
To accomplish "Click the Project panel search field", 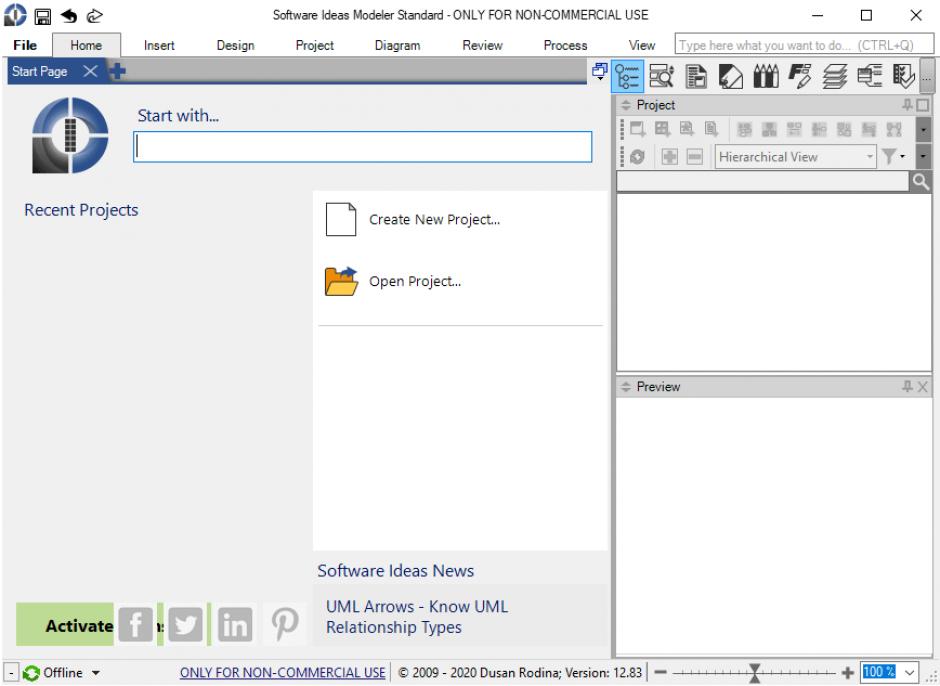I will tap(763, 182).
